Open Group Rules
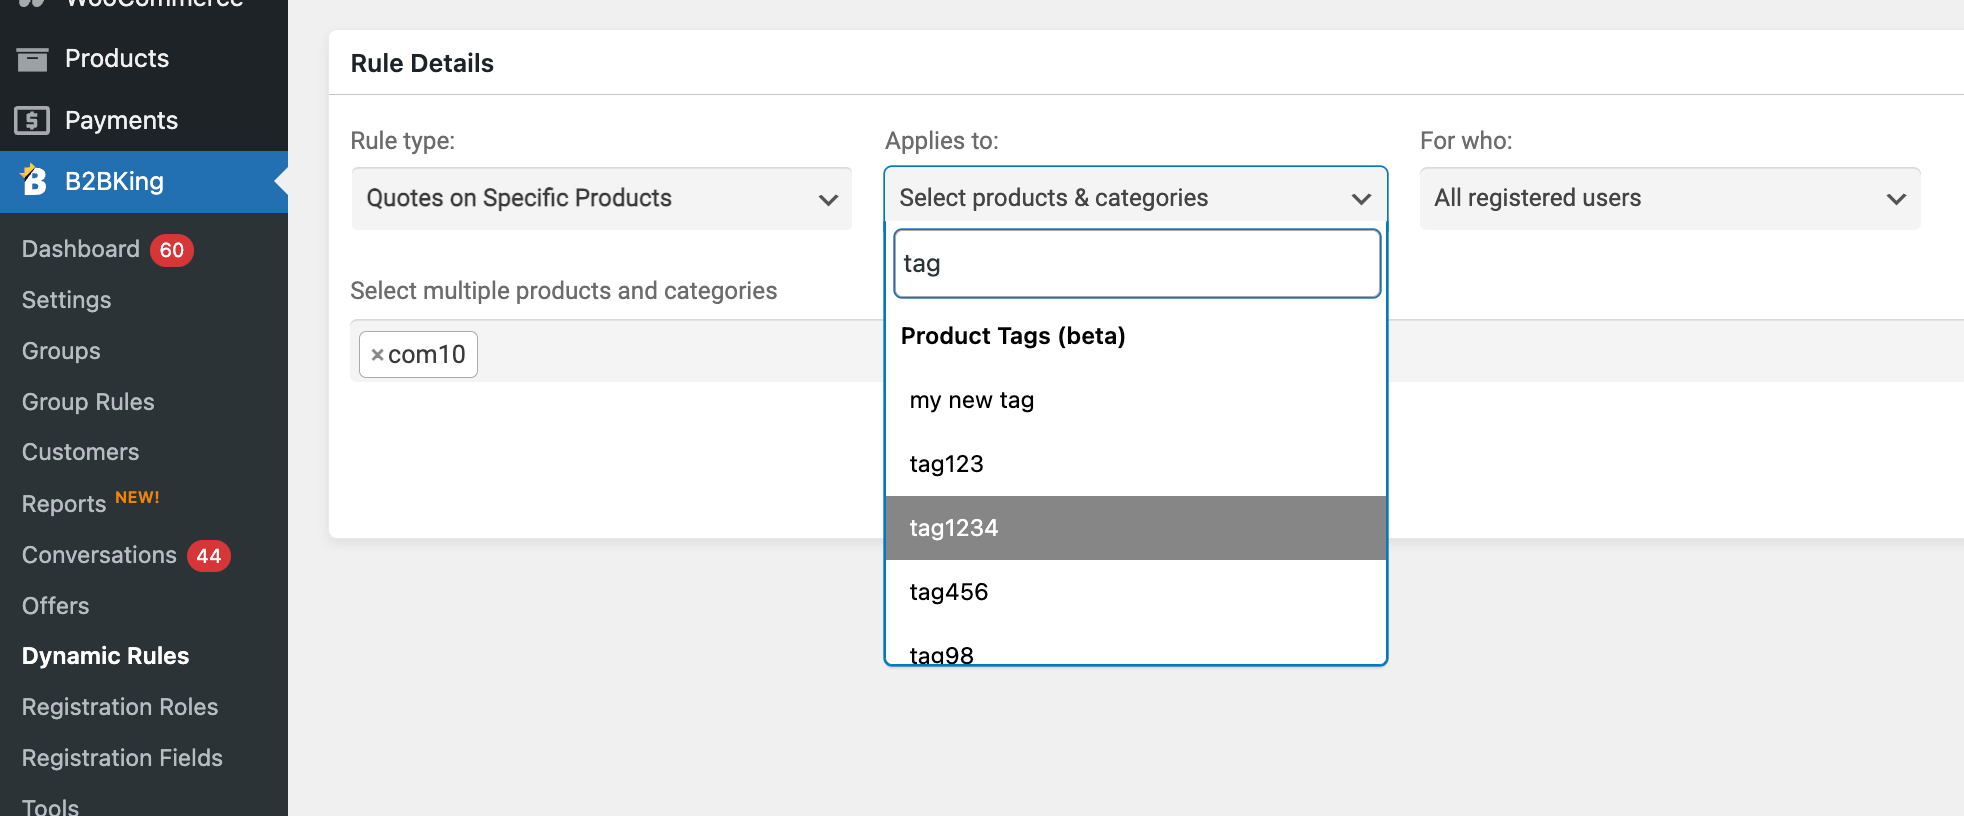The image size is (1964, 816). (x=88, y=402)
